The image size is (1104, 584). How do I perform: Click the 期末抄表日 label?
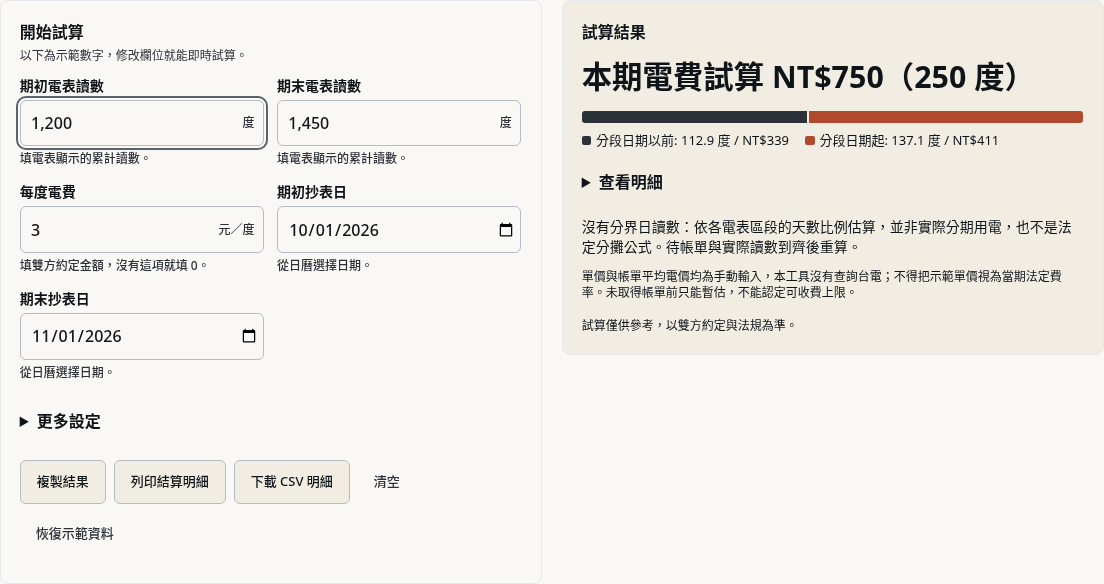tap(55, 299)
